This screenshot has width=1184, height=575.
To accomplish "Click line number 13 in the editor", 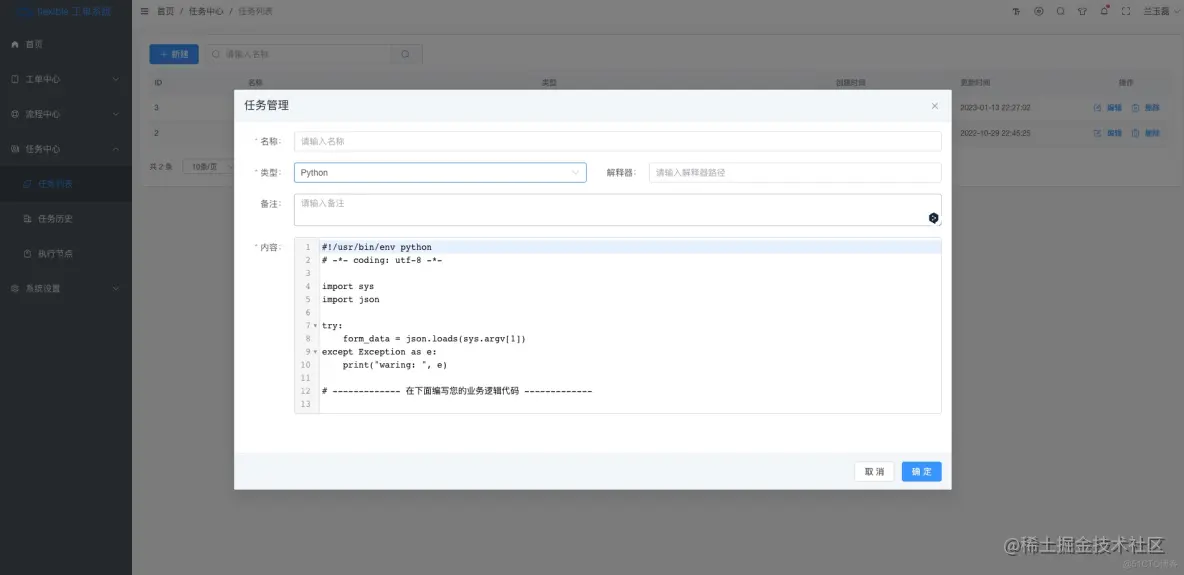I will (x=306, y=404).
